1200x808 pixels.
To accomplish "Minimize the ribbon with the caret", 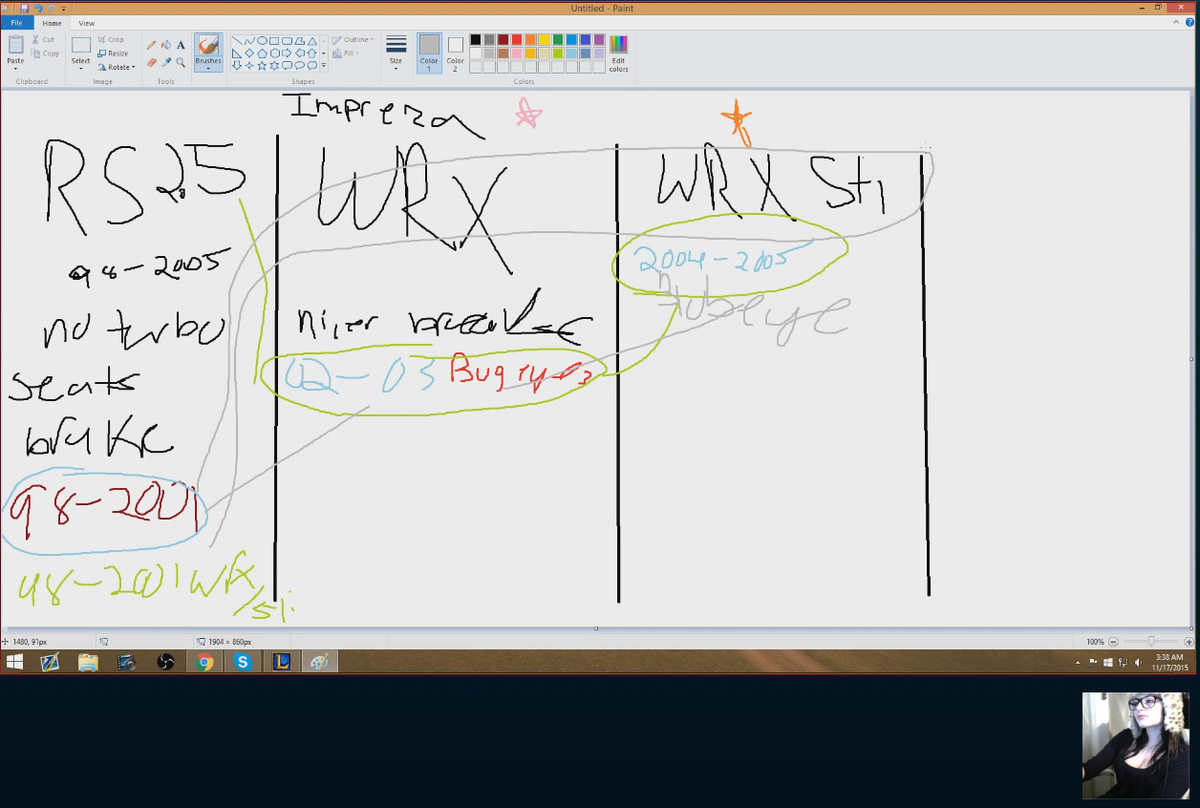I will coord(1176,22).
